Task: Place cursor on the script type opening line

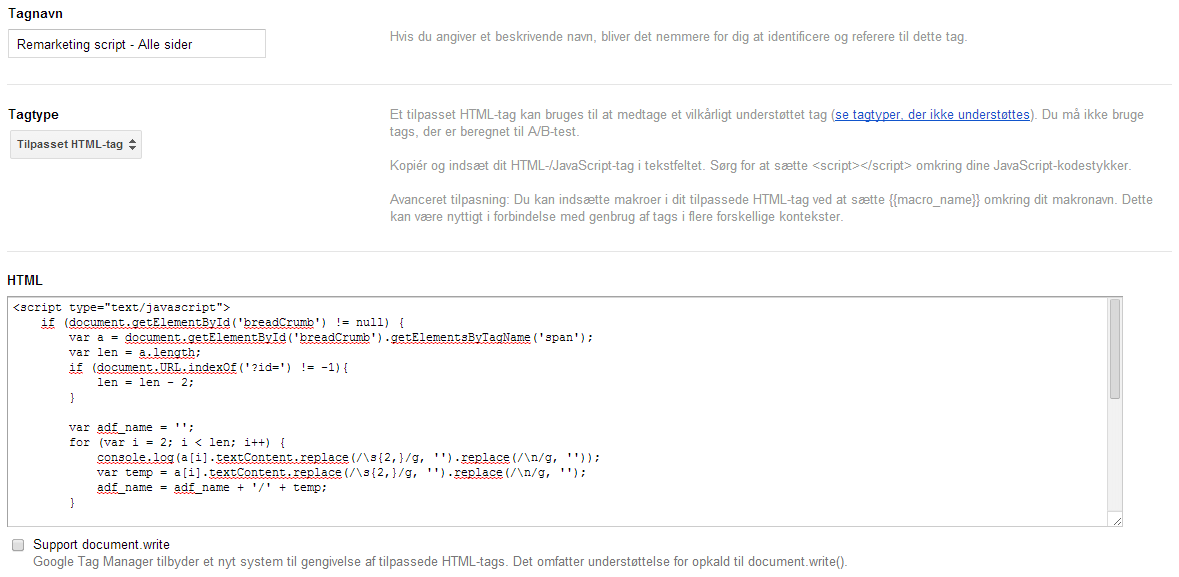Action: tap(122, 307)
